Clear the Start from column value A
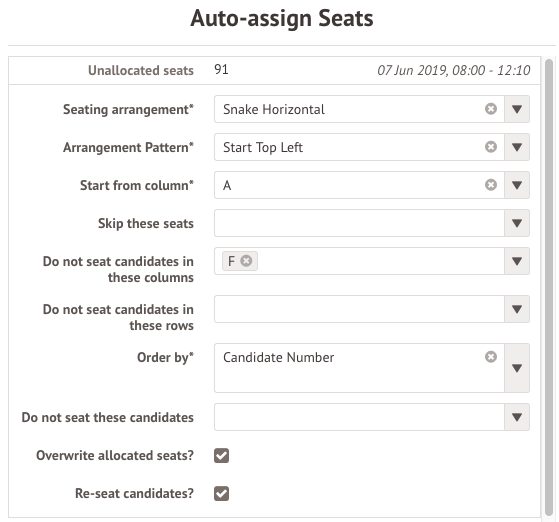The height and width of the screenshot is (522, 559). click(491, 185)
